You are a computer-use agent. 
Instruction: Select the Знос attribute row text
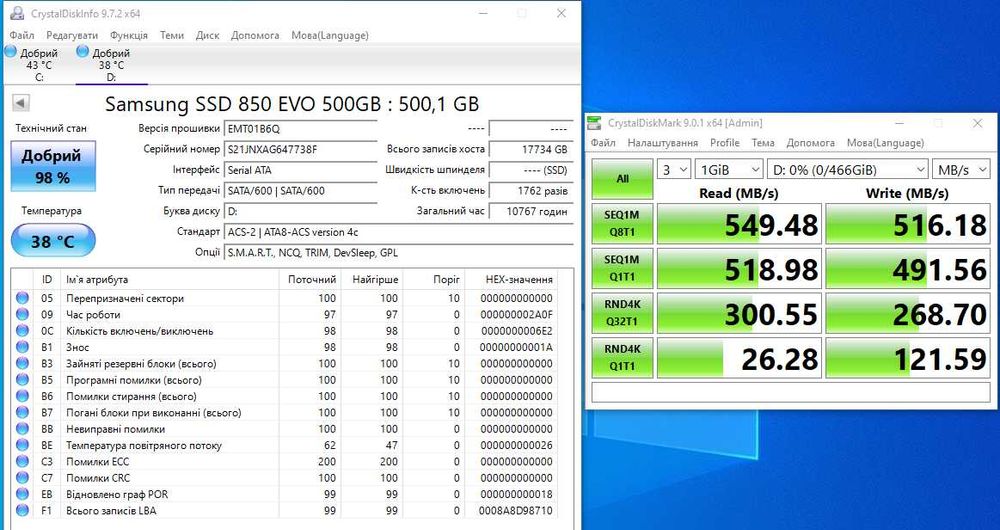pyautogui.click(x=78, y=347)
